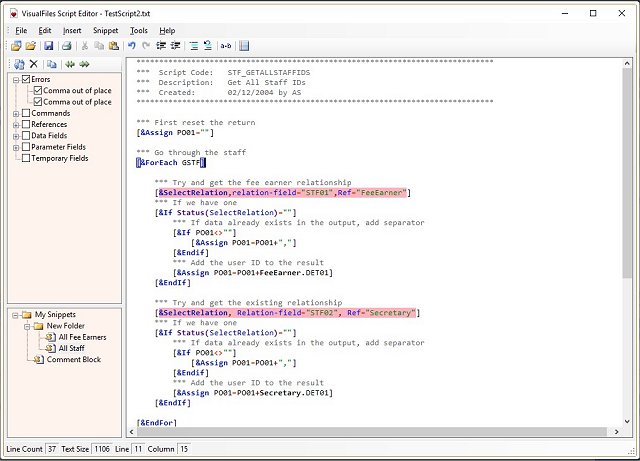Click the green next arrows icon
The height and width of the screenshot is (461, 640).
coord(84,64)
